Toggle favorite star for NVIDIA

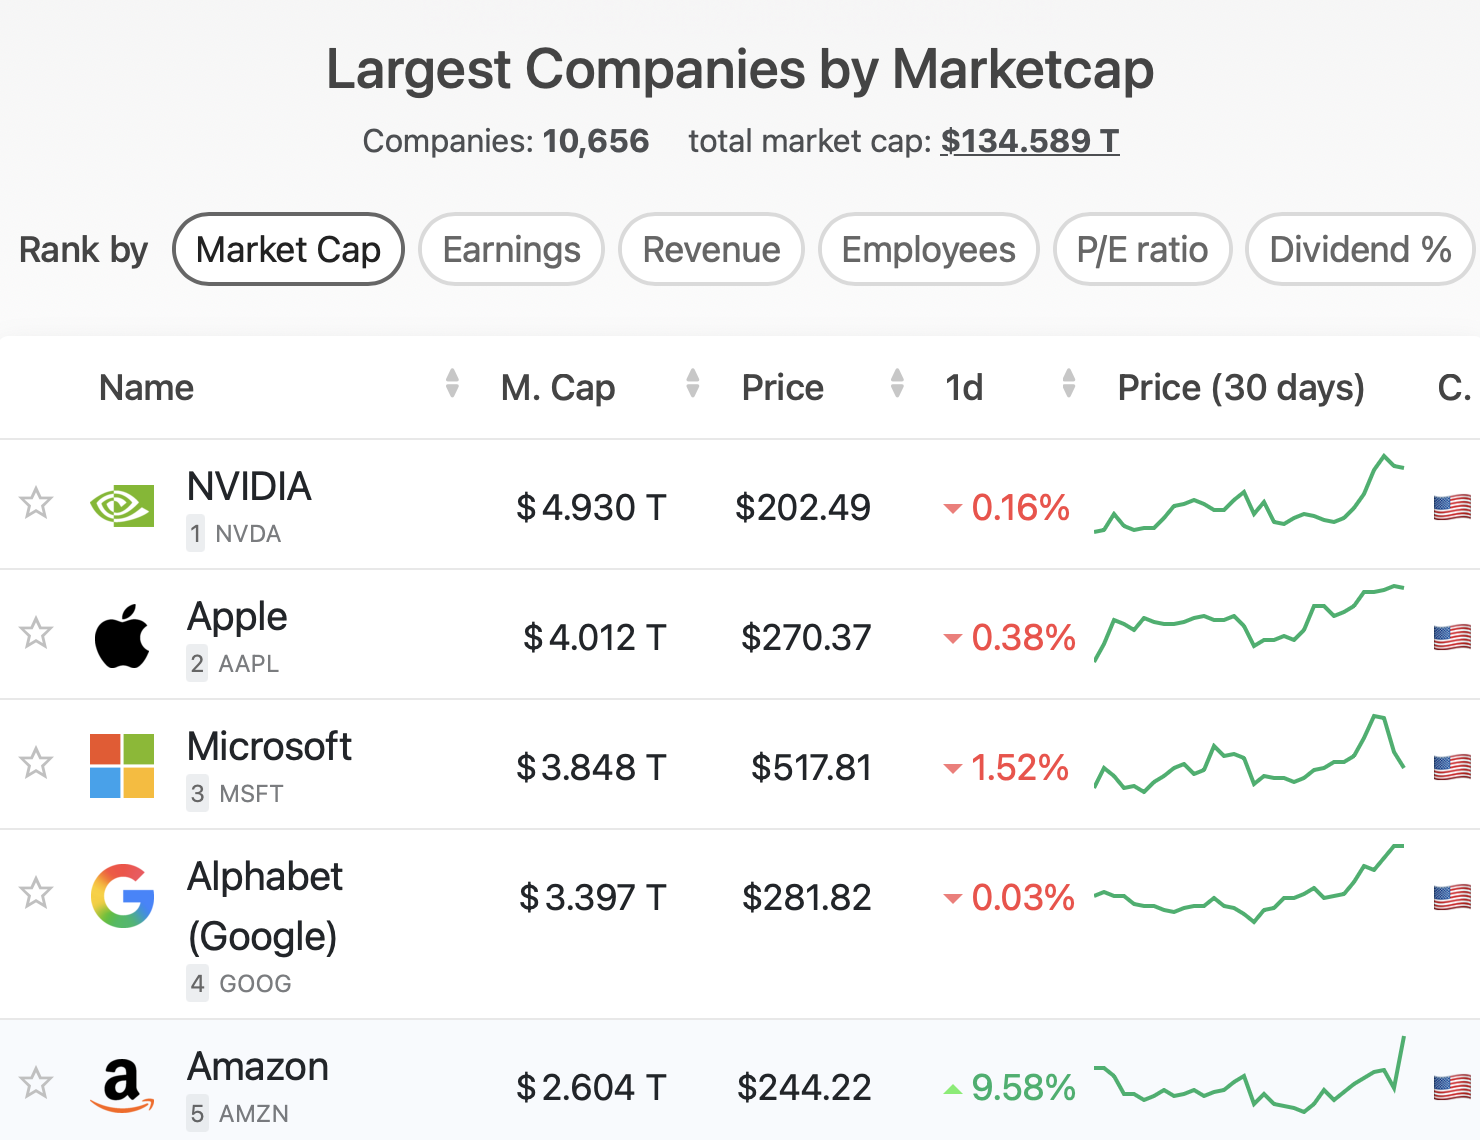[x=36, y=503]
